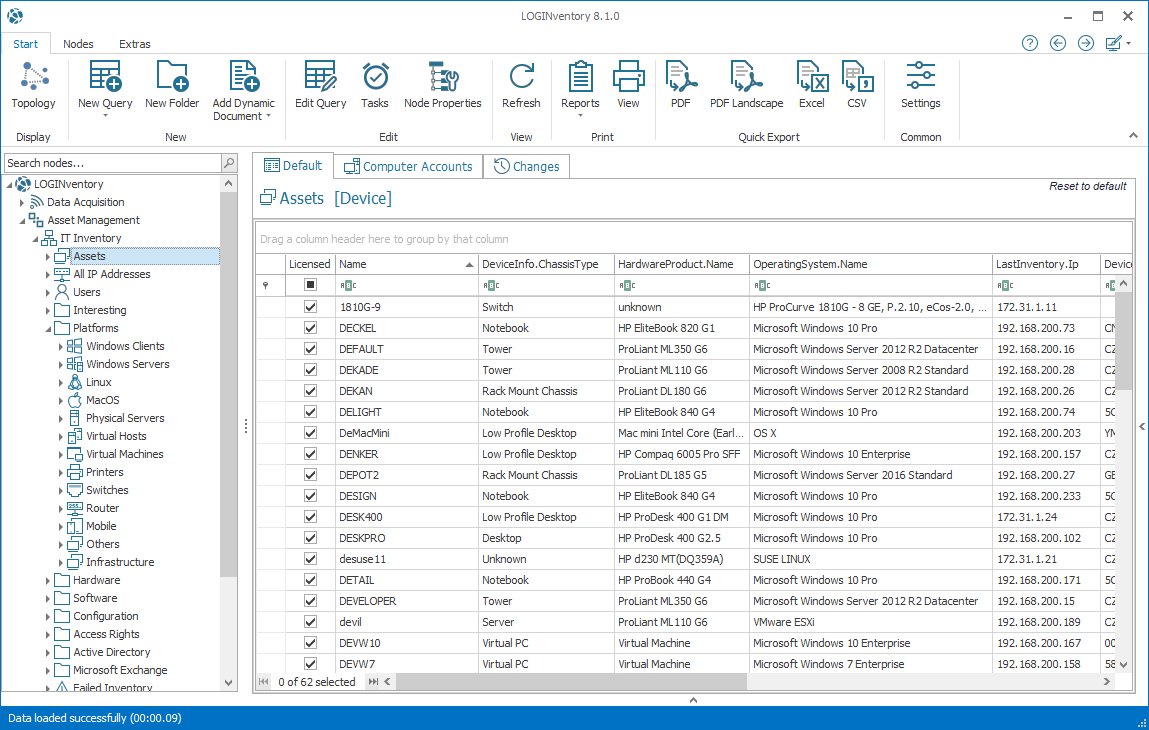The image size is (1149, 730).
Task: Select the Printers node
Action: pyautogui.click(x=105, y=472)
